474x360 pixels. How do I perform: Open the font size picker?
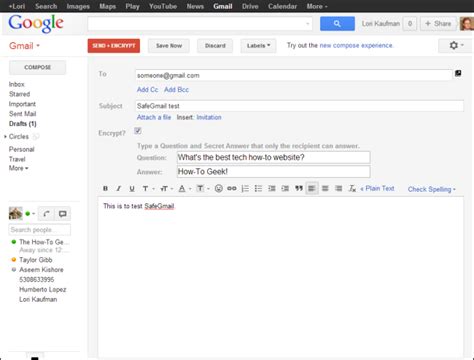point(166,189)
